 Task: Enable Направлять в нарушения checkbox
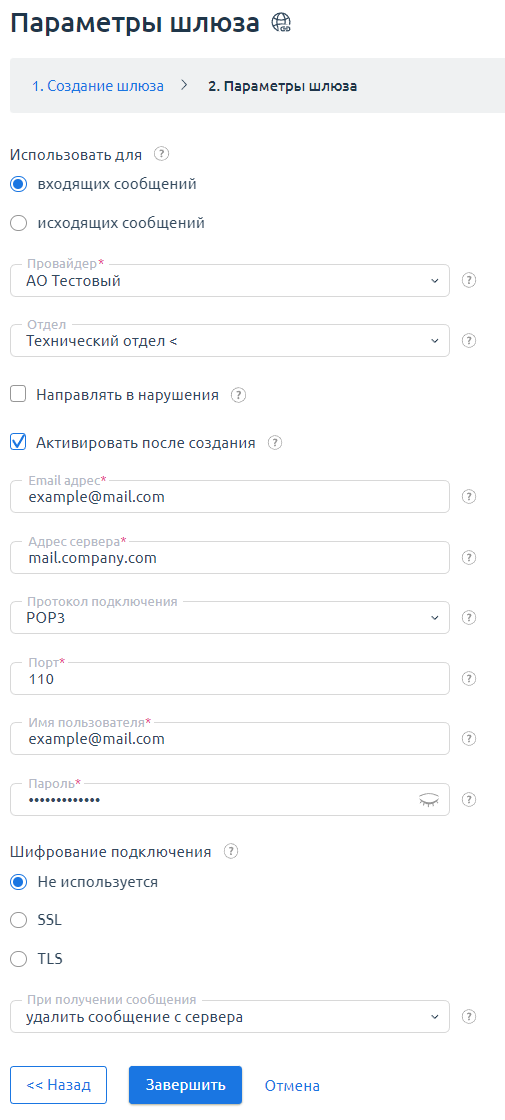pos(19,394)
